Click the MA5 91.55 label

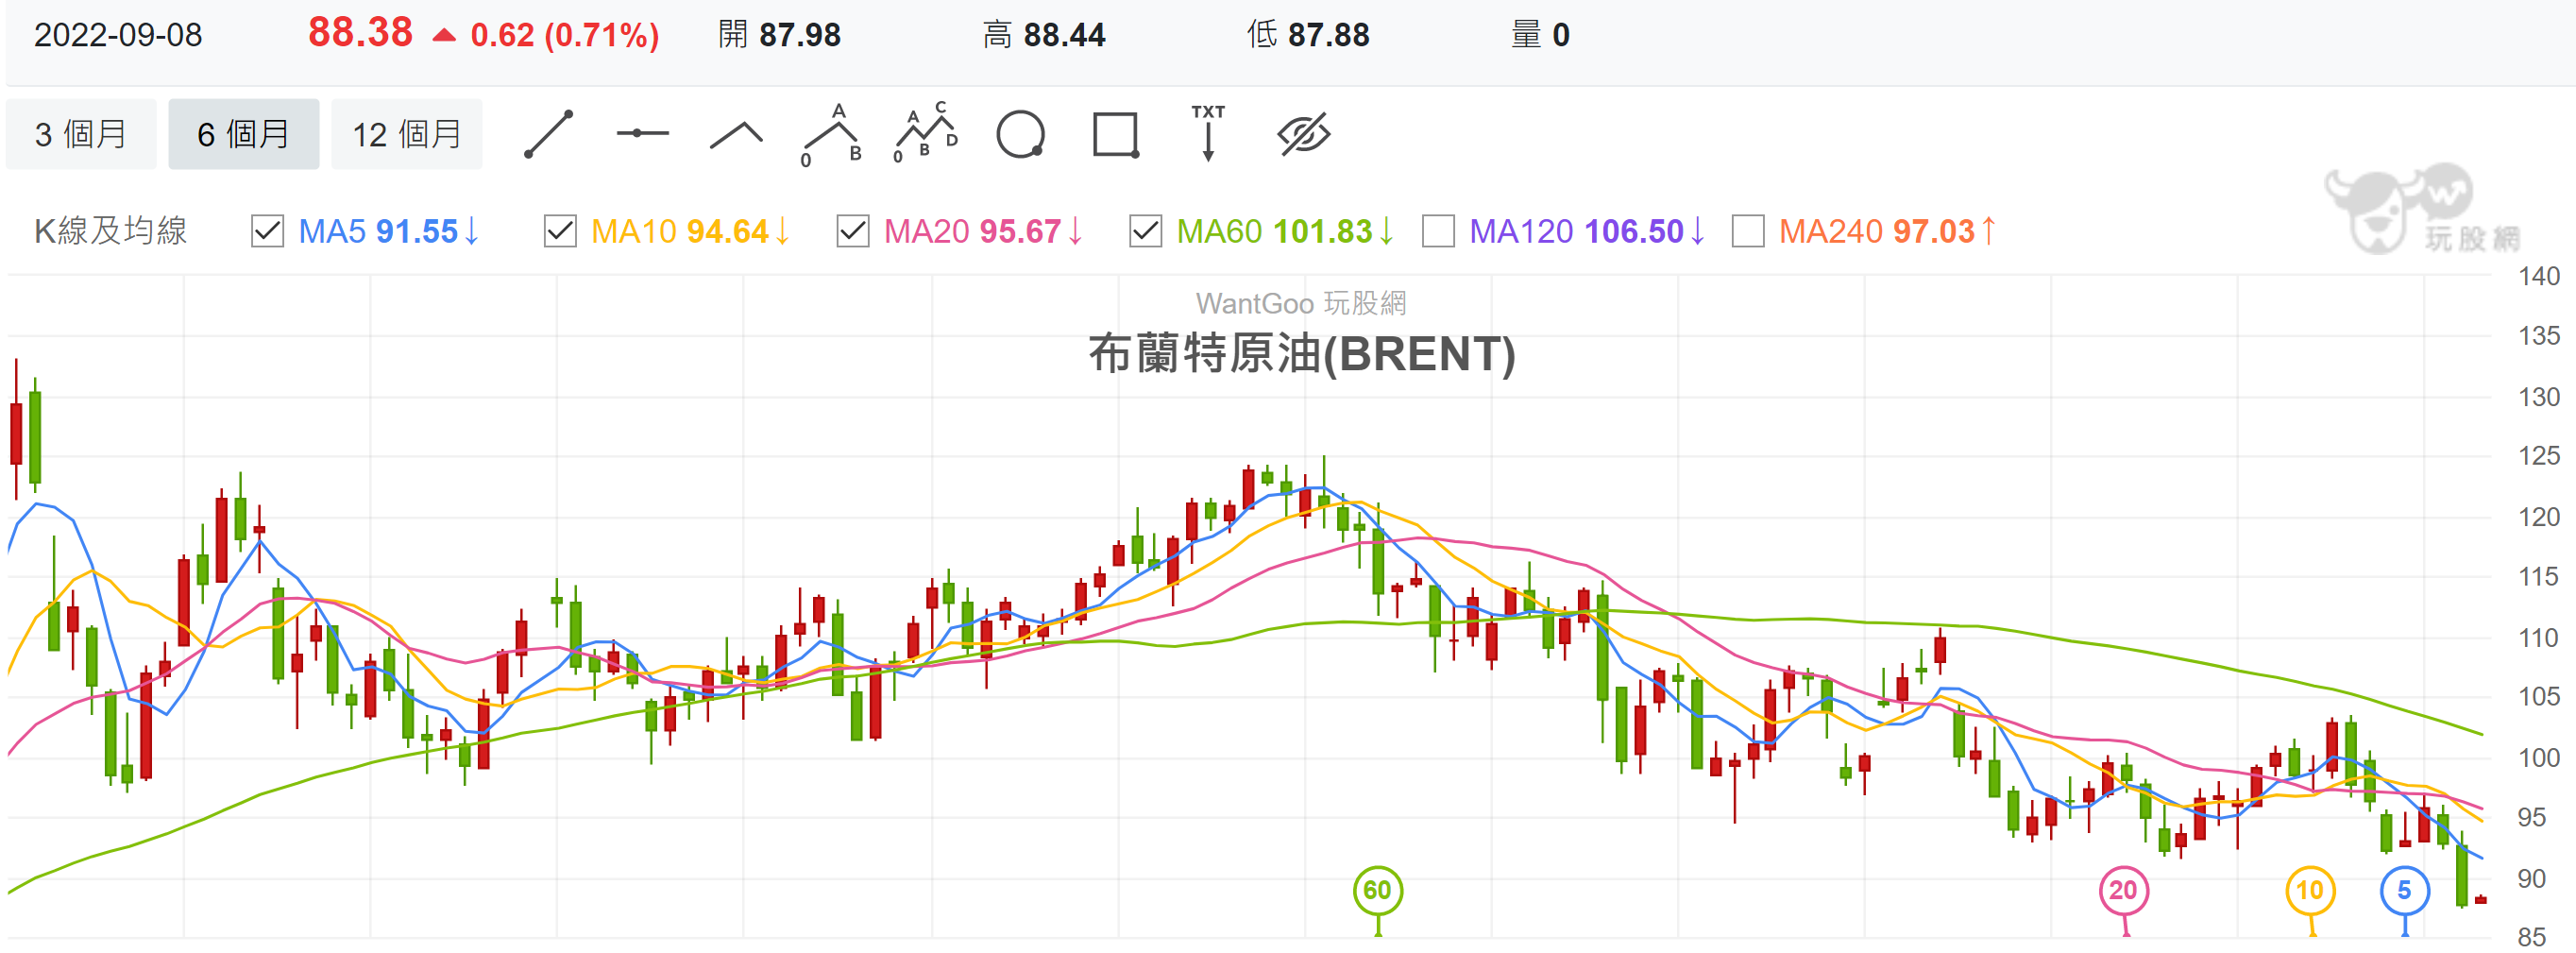click(389, 231)
